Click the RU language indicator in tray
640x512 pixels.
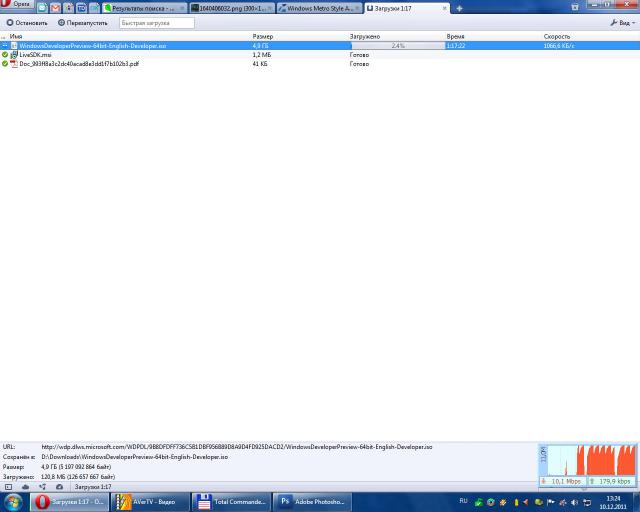(x=463, y=501)
